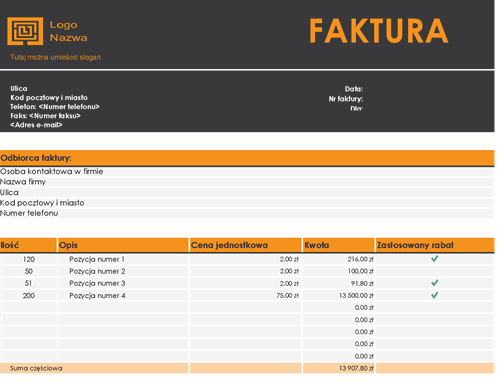The image size is (498, 382).
Task: Click the sender Kod pocztowy i miasto line in the header
Action: [49, 98]
